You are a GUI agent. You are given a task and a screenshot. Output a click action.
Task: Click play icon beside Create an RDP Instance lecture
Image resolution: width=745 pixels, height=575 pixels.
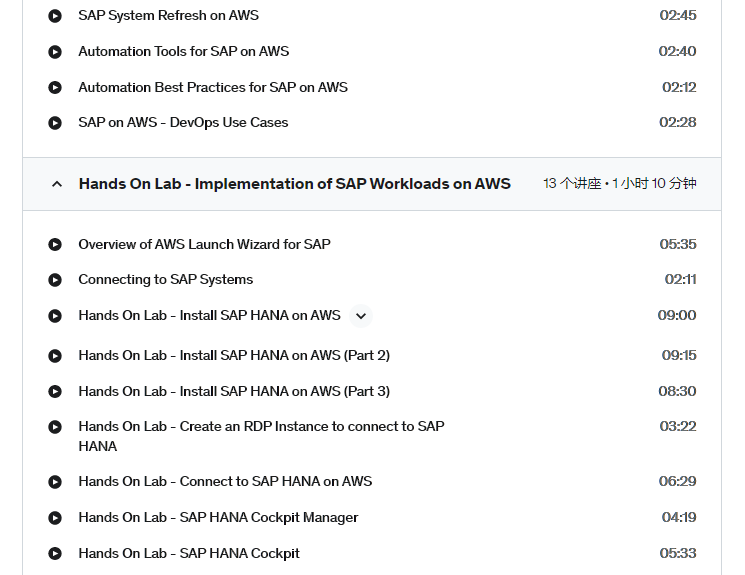[55, 427]
